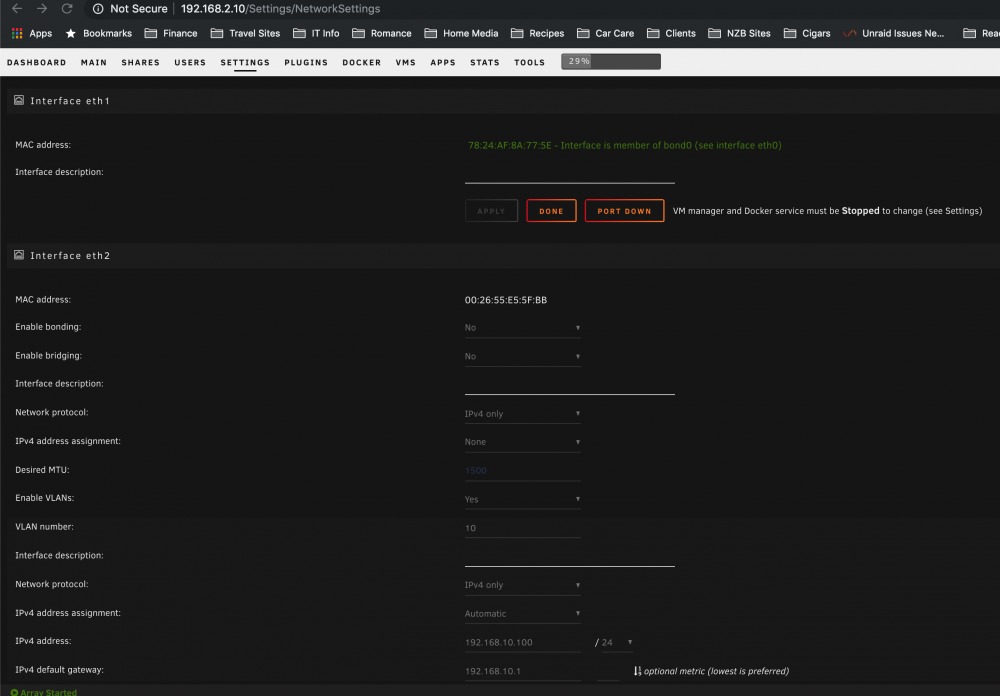This screenshot has width=1000, height=696.
Task: Collapse the Interface eth2 section icon
Action: [19, 255]
